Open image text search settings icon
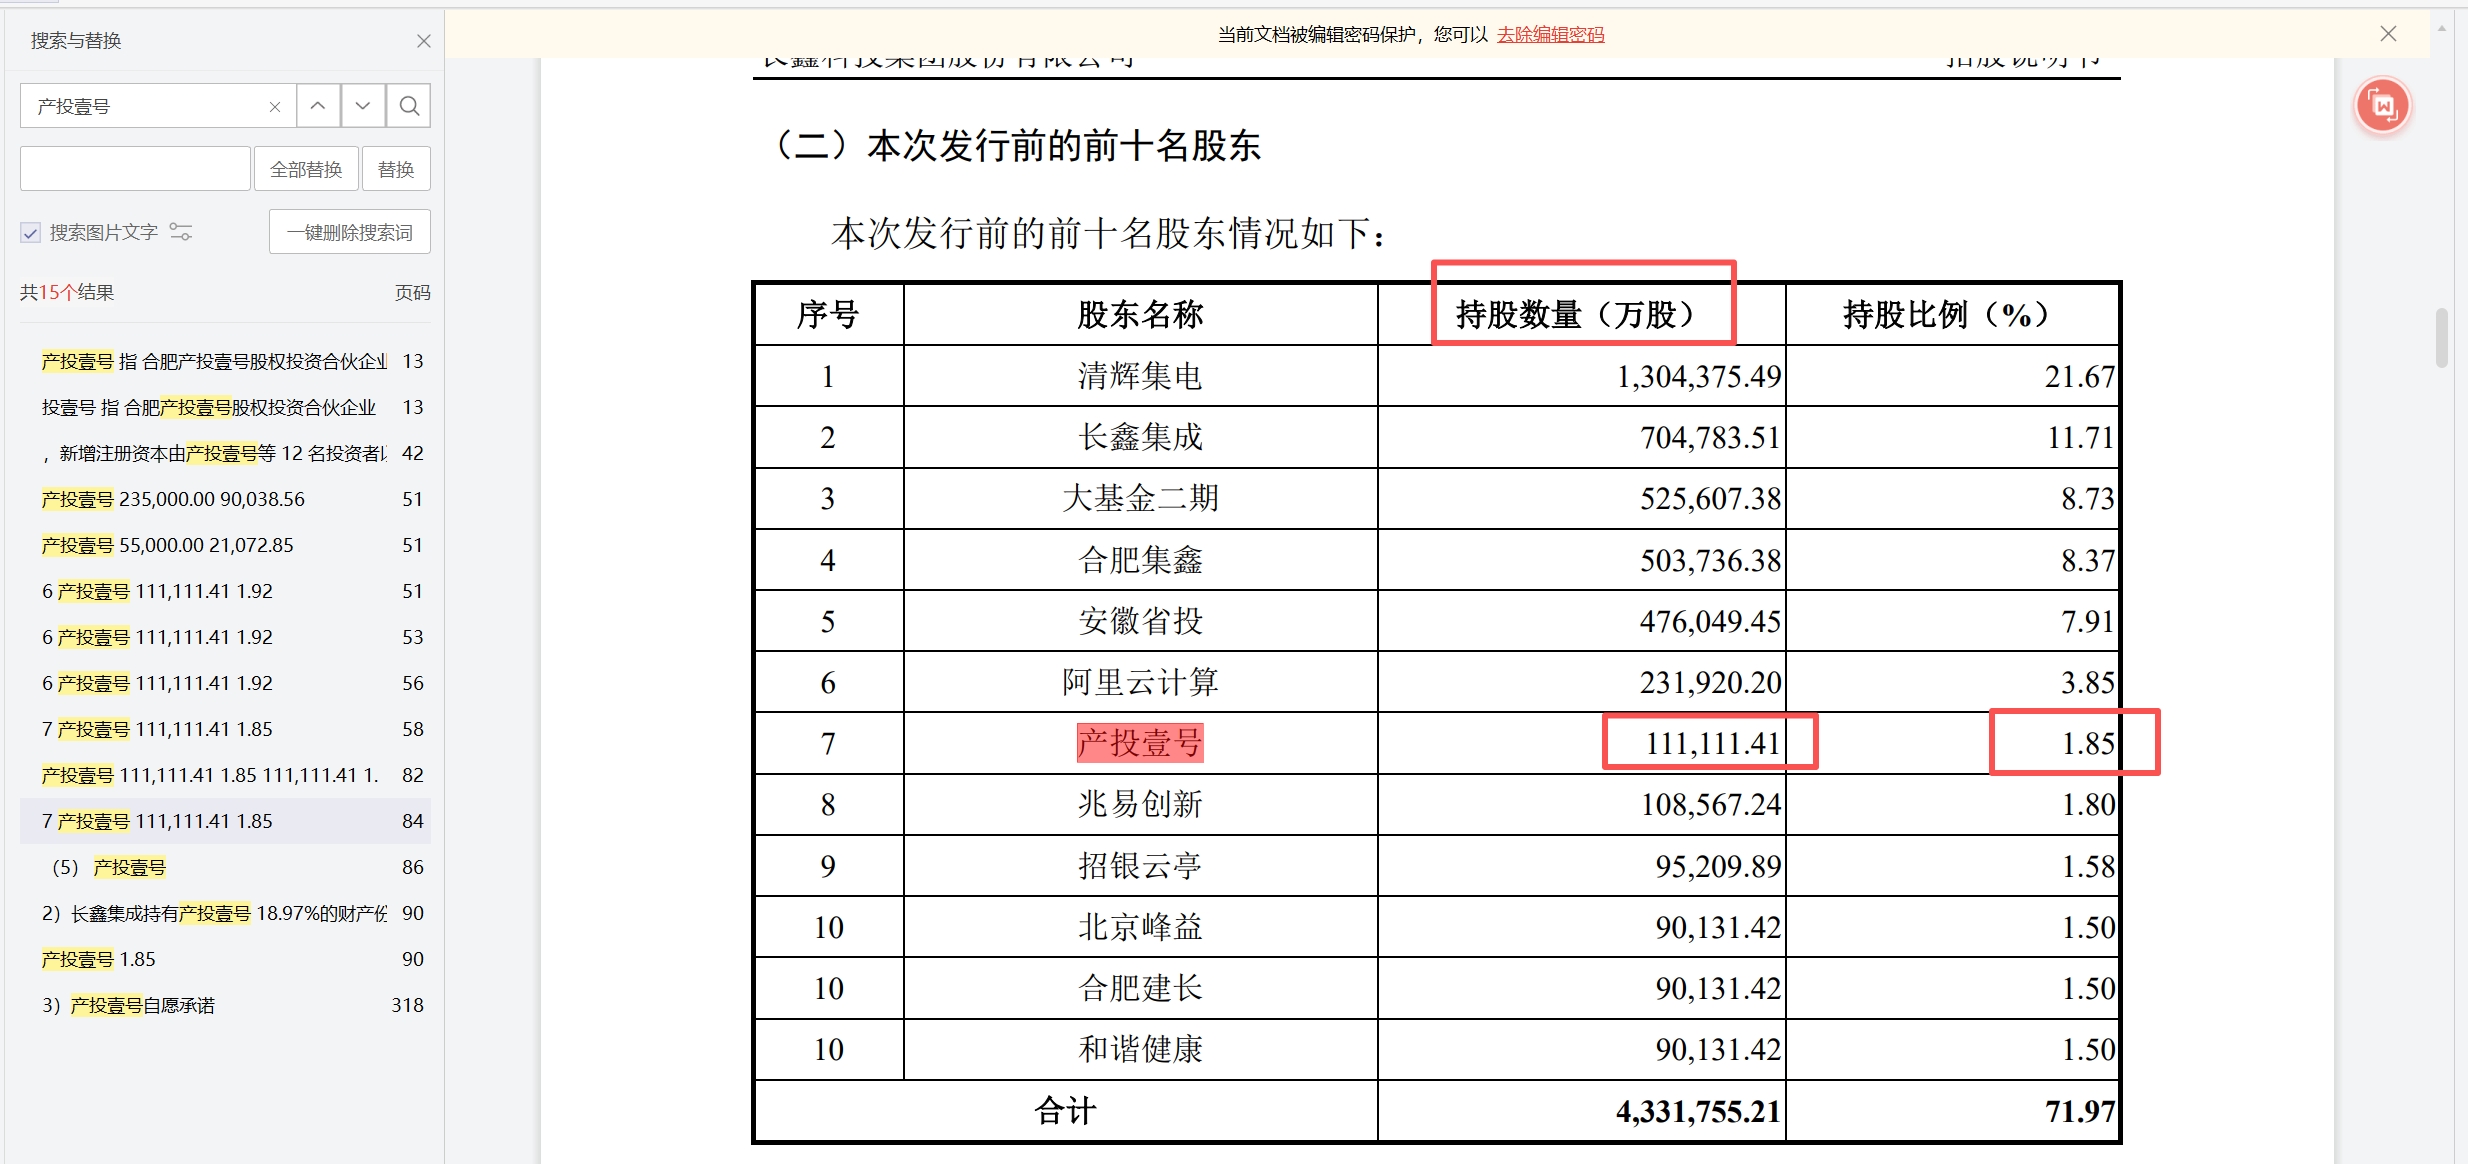Image resolution: width=2468 pixels, height=1164 pixels. pyautogui.click(x=181, y=232)
